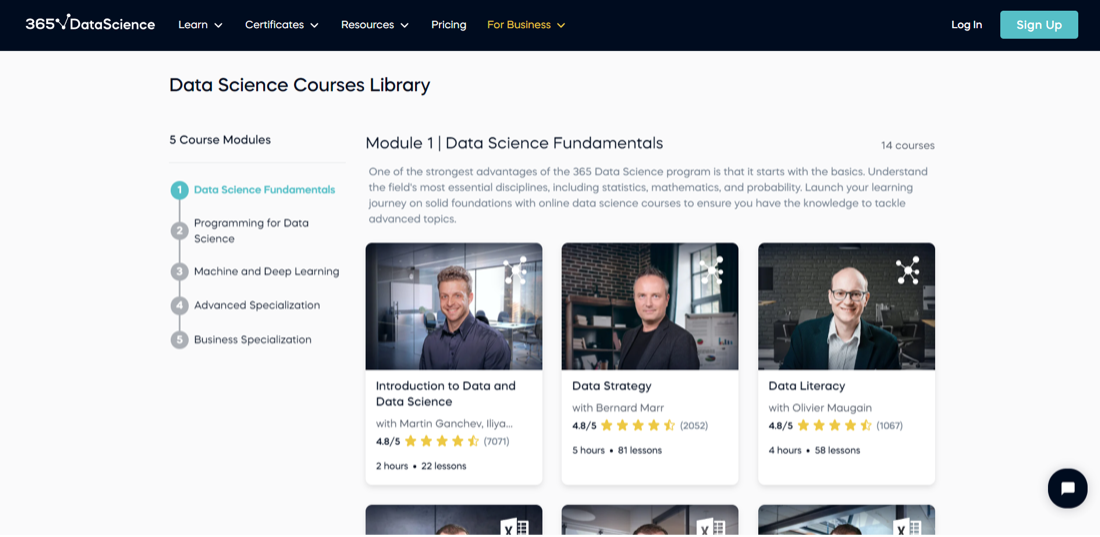Select step 2 circle in module list
1100x537 pixels.
point(179,231)
